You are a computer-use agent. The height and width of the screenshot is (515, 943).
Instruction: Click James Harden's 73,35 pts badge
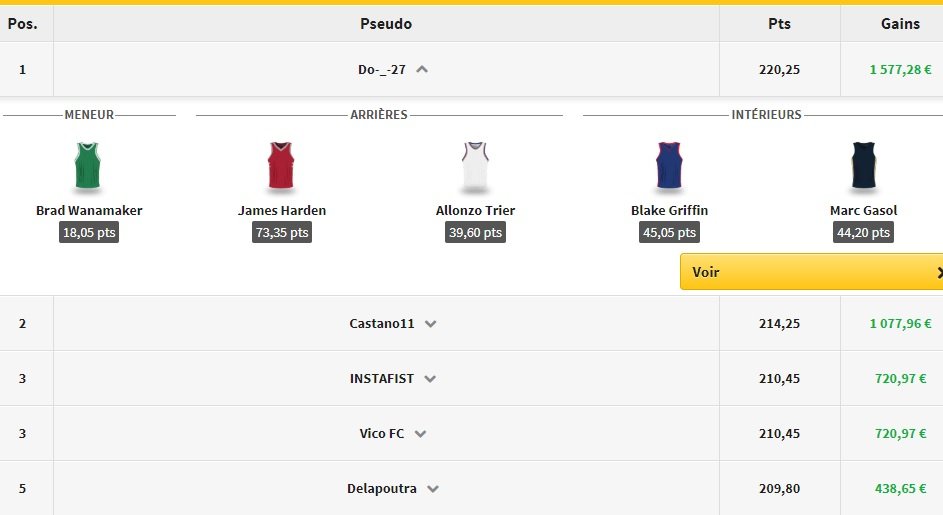[x=282, y=232]
